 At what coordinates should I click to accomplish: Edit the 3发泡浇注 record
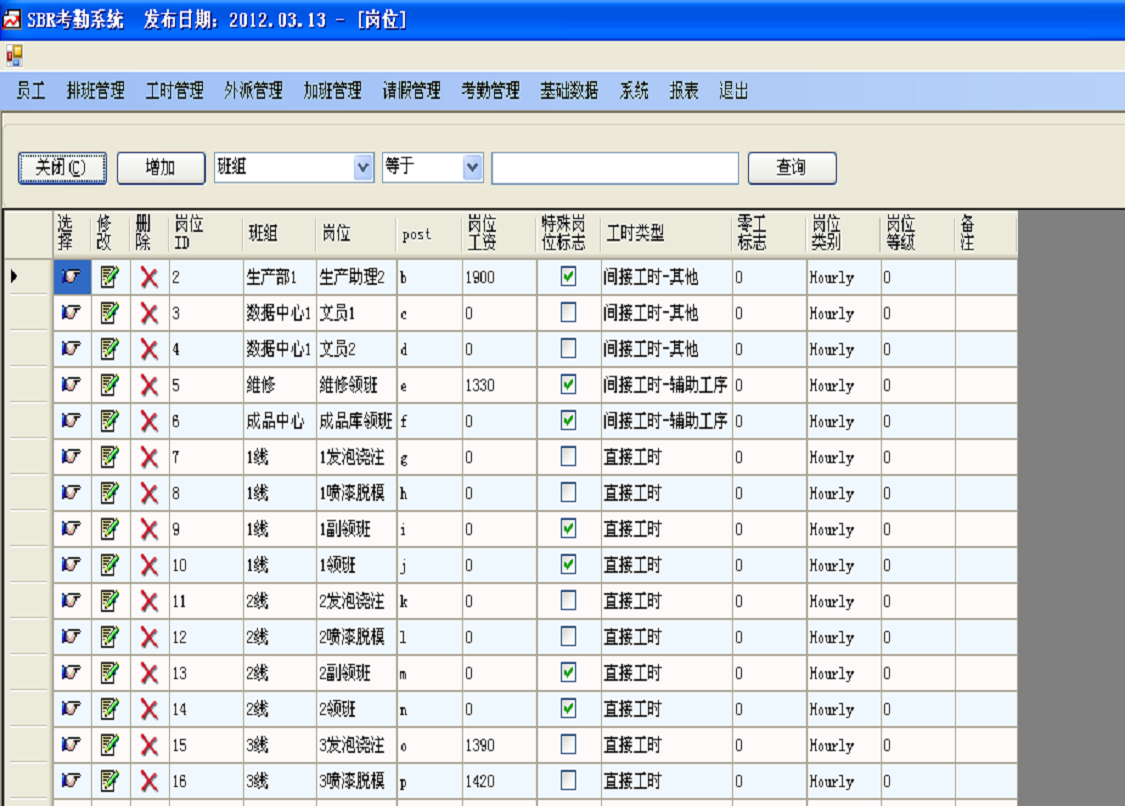click(109, 745)
